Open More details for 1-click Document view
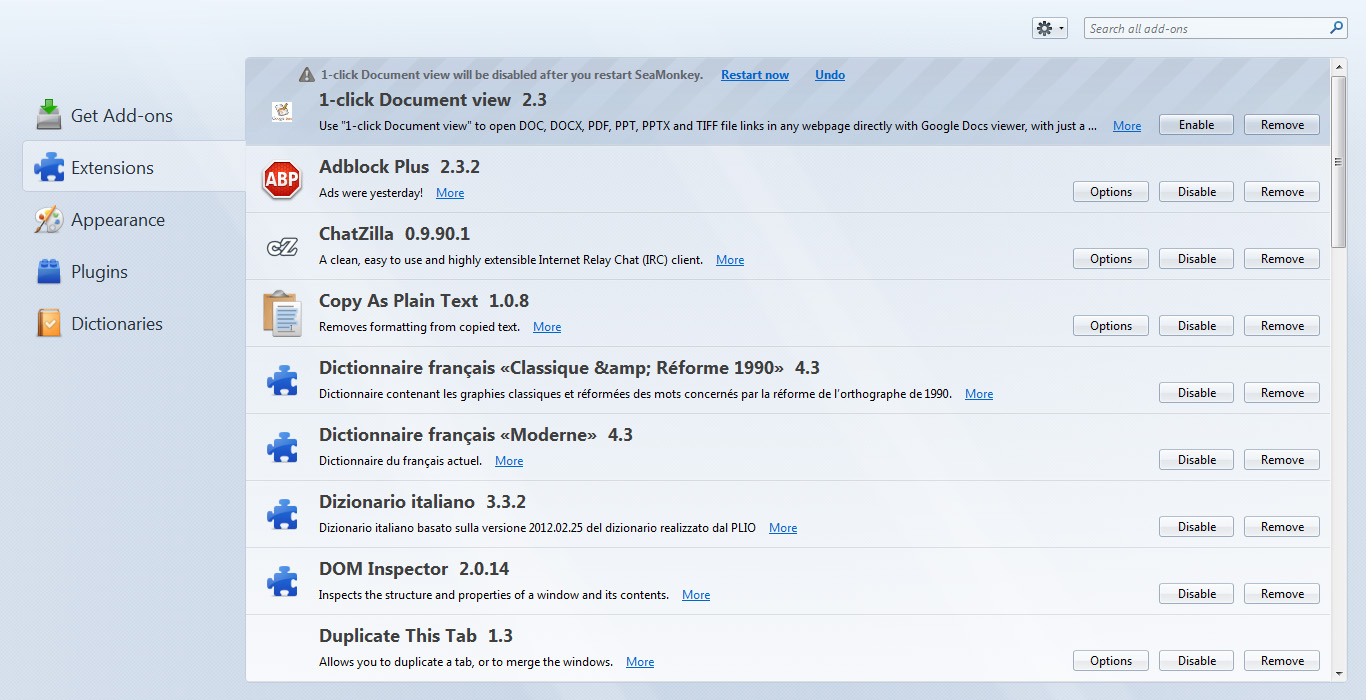Screen dimensions: 1366x700 coord(1127,126)
